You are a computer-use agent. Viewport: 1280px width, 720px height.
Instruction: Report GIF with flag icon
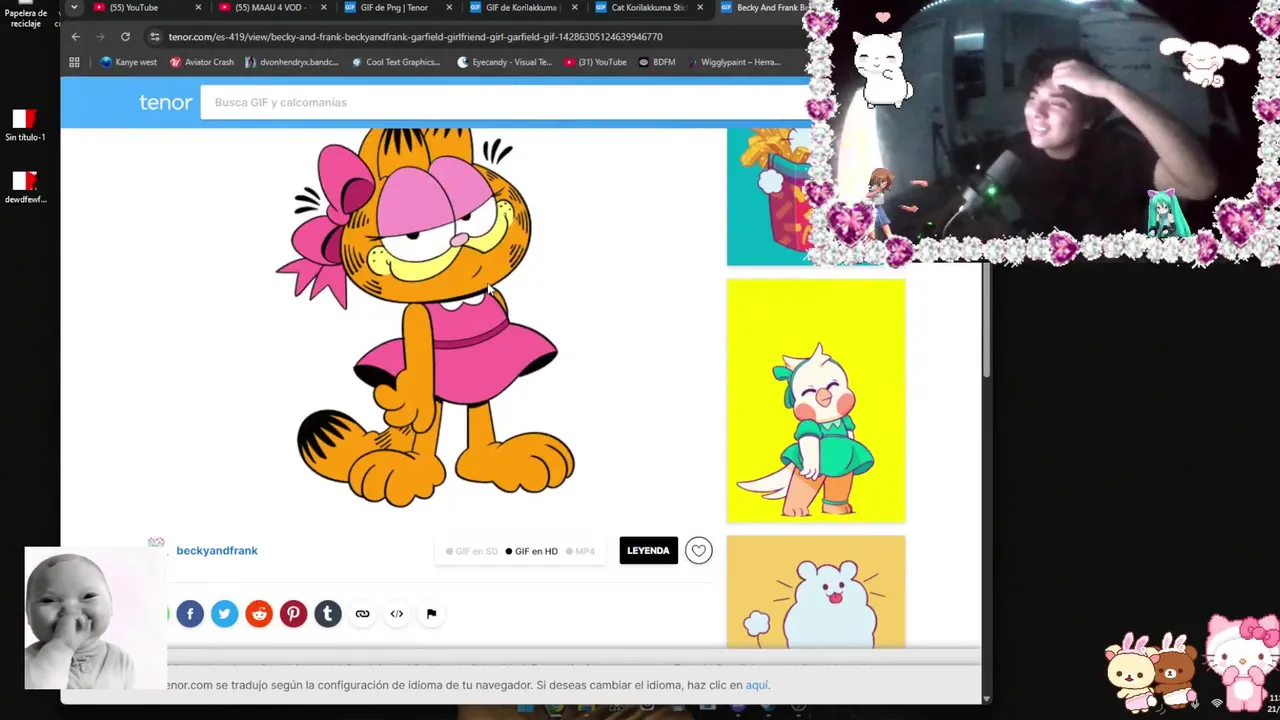(x=431, y=614)
